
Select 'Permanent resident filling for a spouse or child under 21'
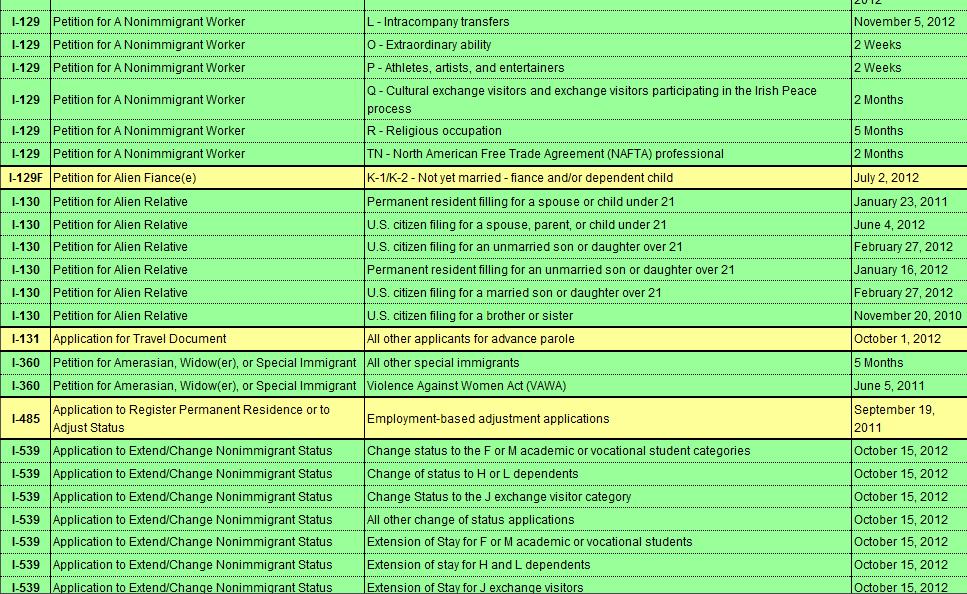point(607,202)
